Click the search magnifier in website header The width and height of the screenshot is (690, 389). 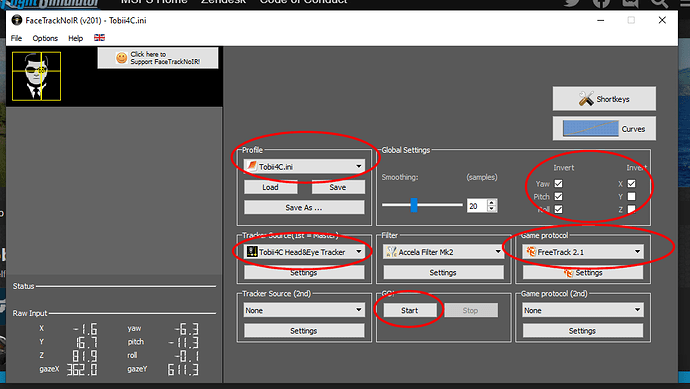pyautogui.click(x=659, y=3)
